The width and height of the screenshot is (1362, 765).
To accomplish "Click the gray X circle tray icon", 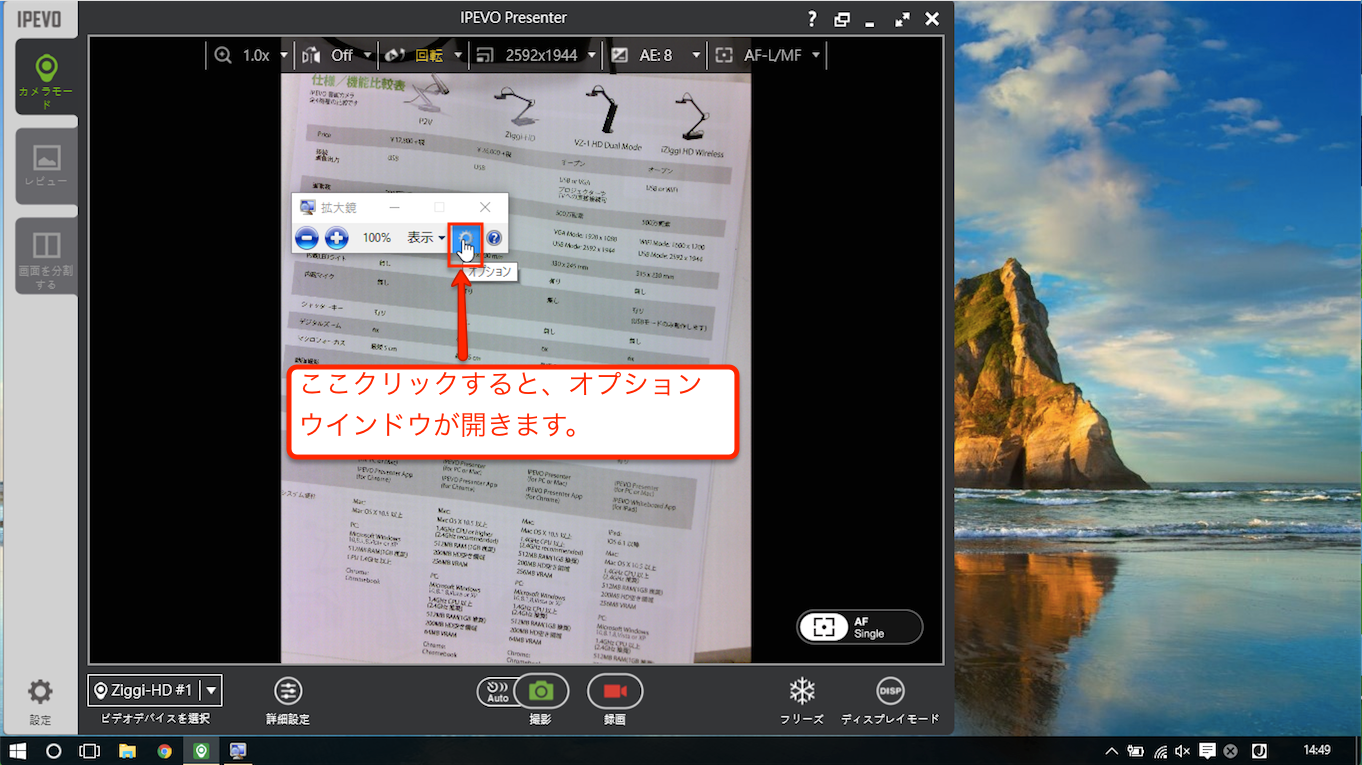I will pyautogui.click(x=1231, y=750).
